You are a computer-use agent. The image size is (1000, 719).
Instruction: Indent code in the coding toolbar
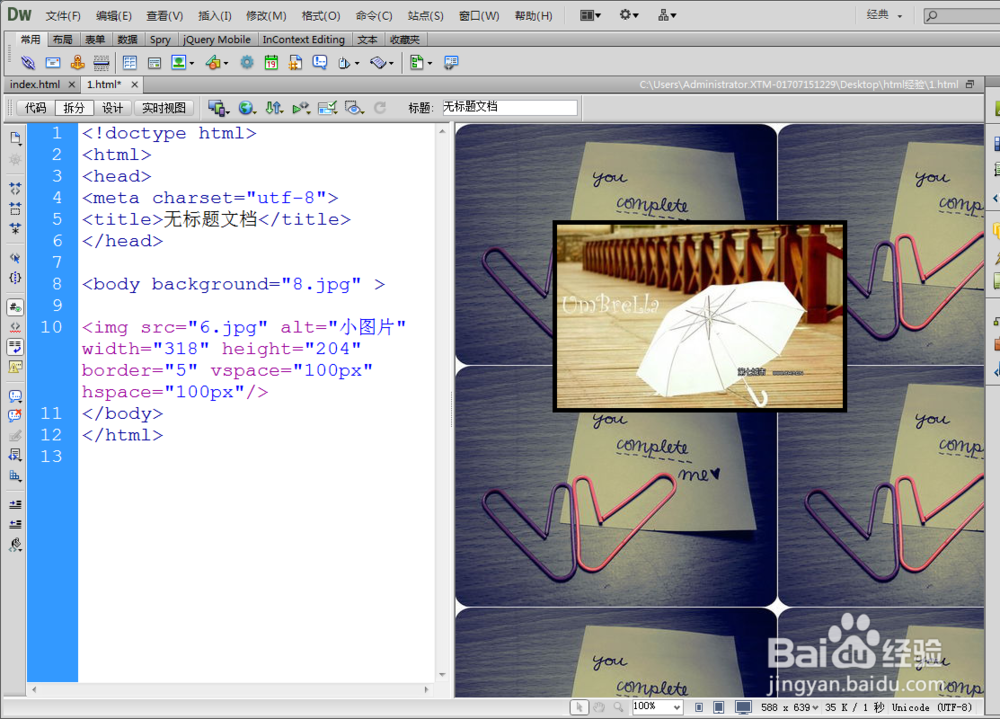15,505
